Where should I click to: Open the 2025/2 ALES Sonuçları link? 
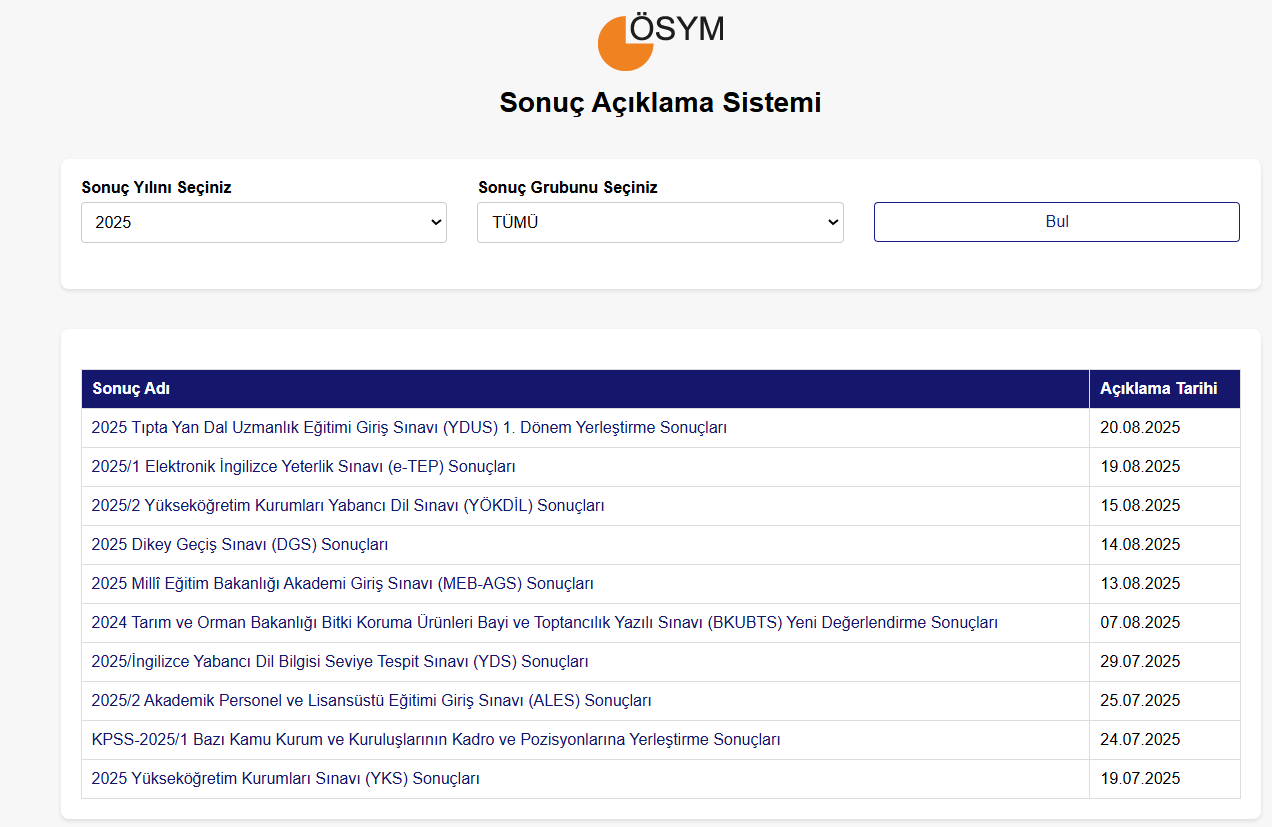point(371,701)
